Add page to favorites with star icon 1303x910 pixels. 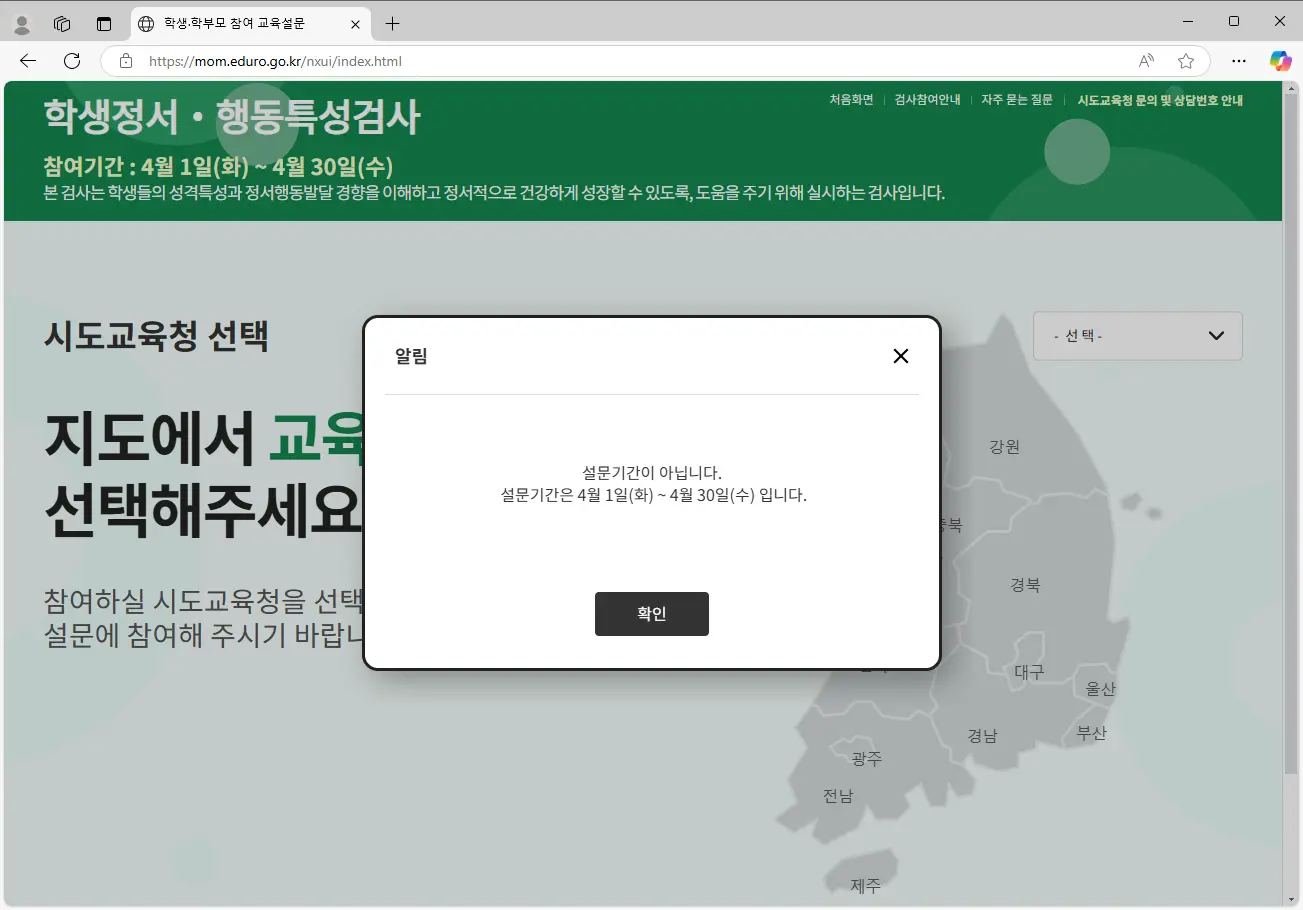click(x=1186, y=61)
